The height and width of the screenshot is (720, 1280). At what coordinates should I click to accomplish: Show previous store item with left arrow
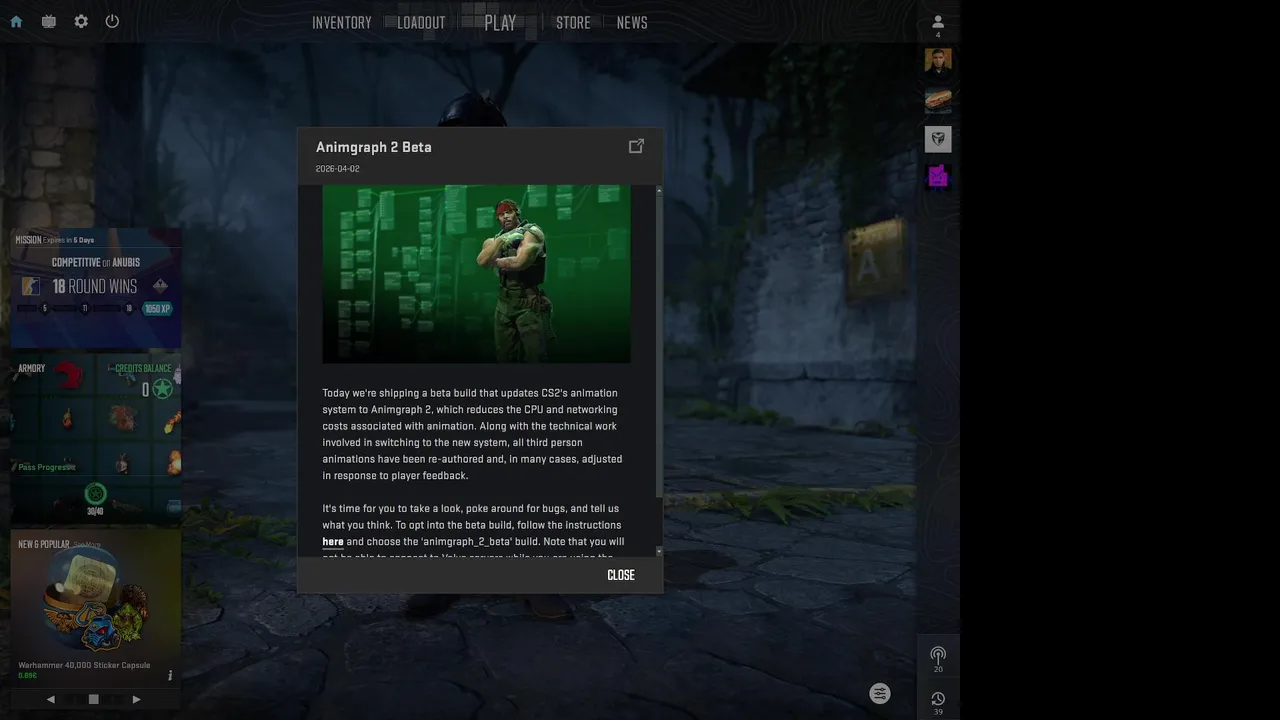coord(51,699)
